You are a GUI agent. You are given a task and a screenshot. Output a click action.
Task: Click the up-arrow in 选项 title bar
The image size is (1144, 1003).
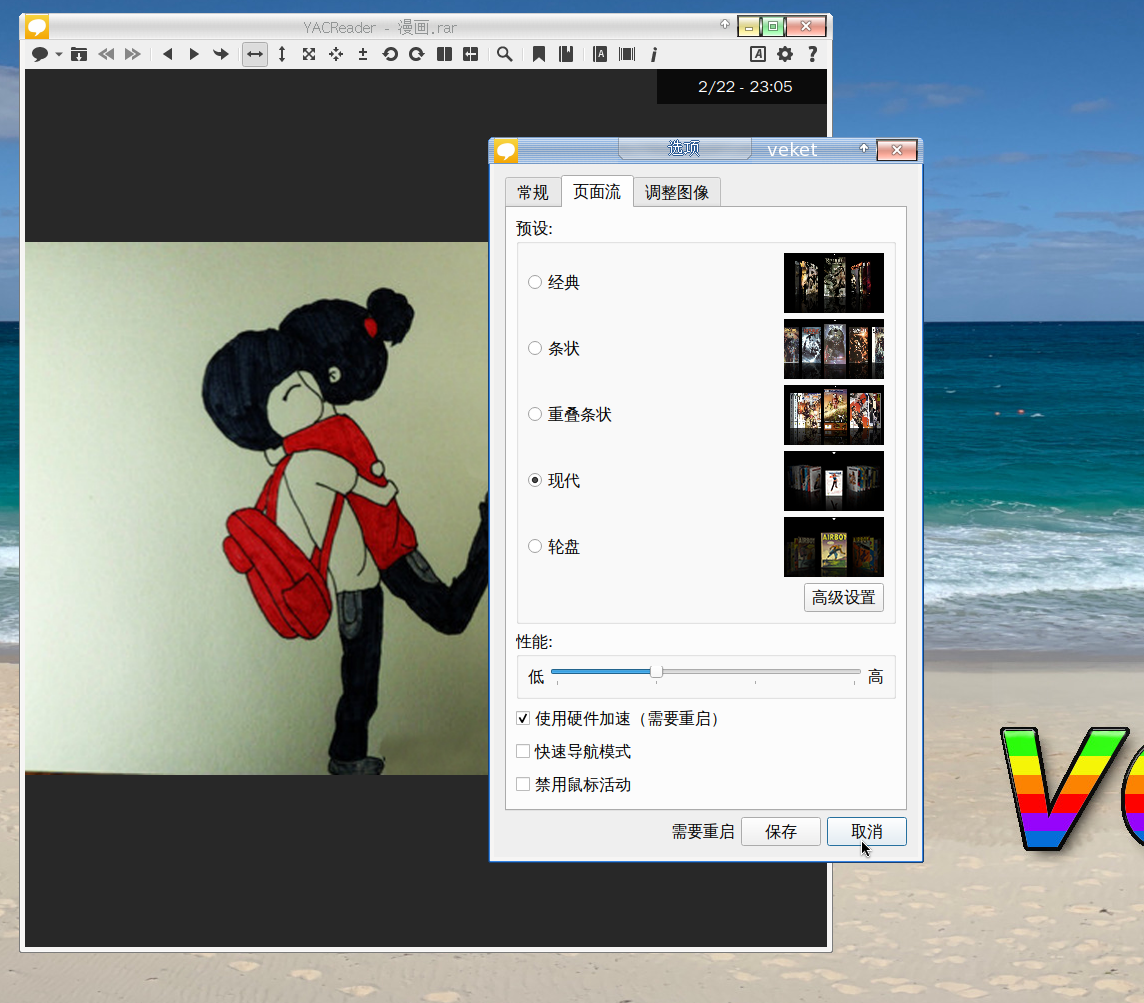[x=864, y=148]
